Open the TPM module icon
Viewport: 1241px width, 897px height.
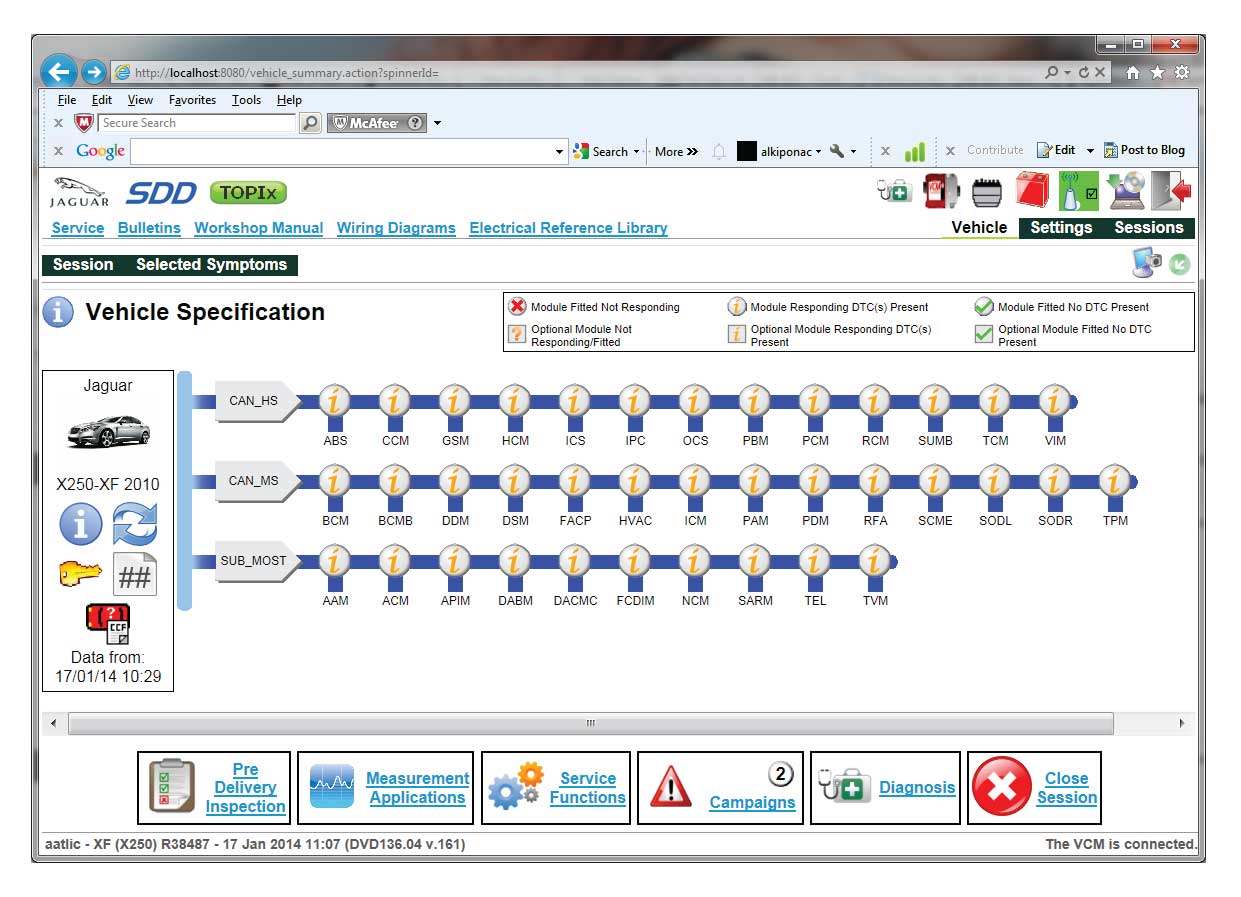tap(1115, 482)
